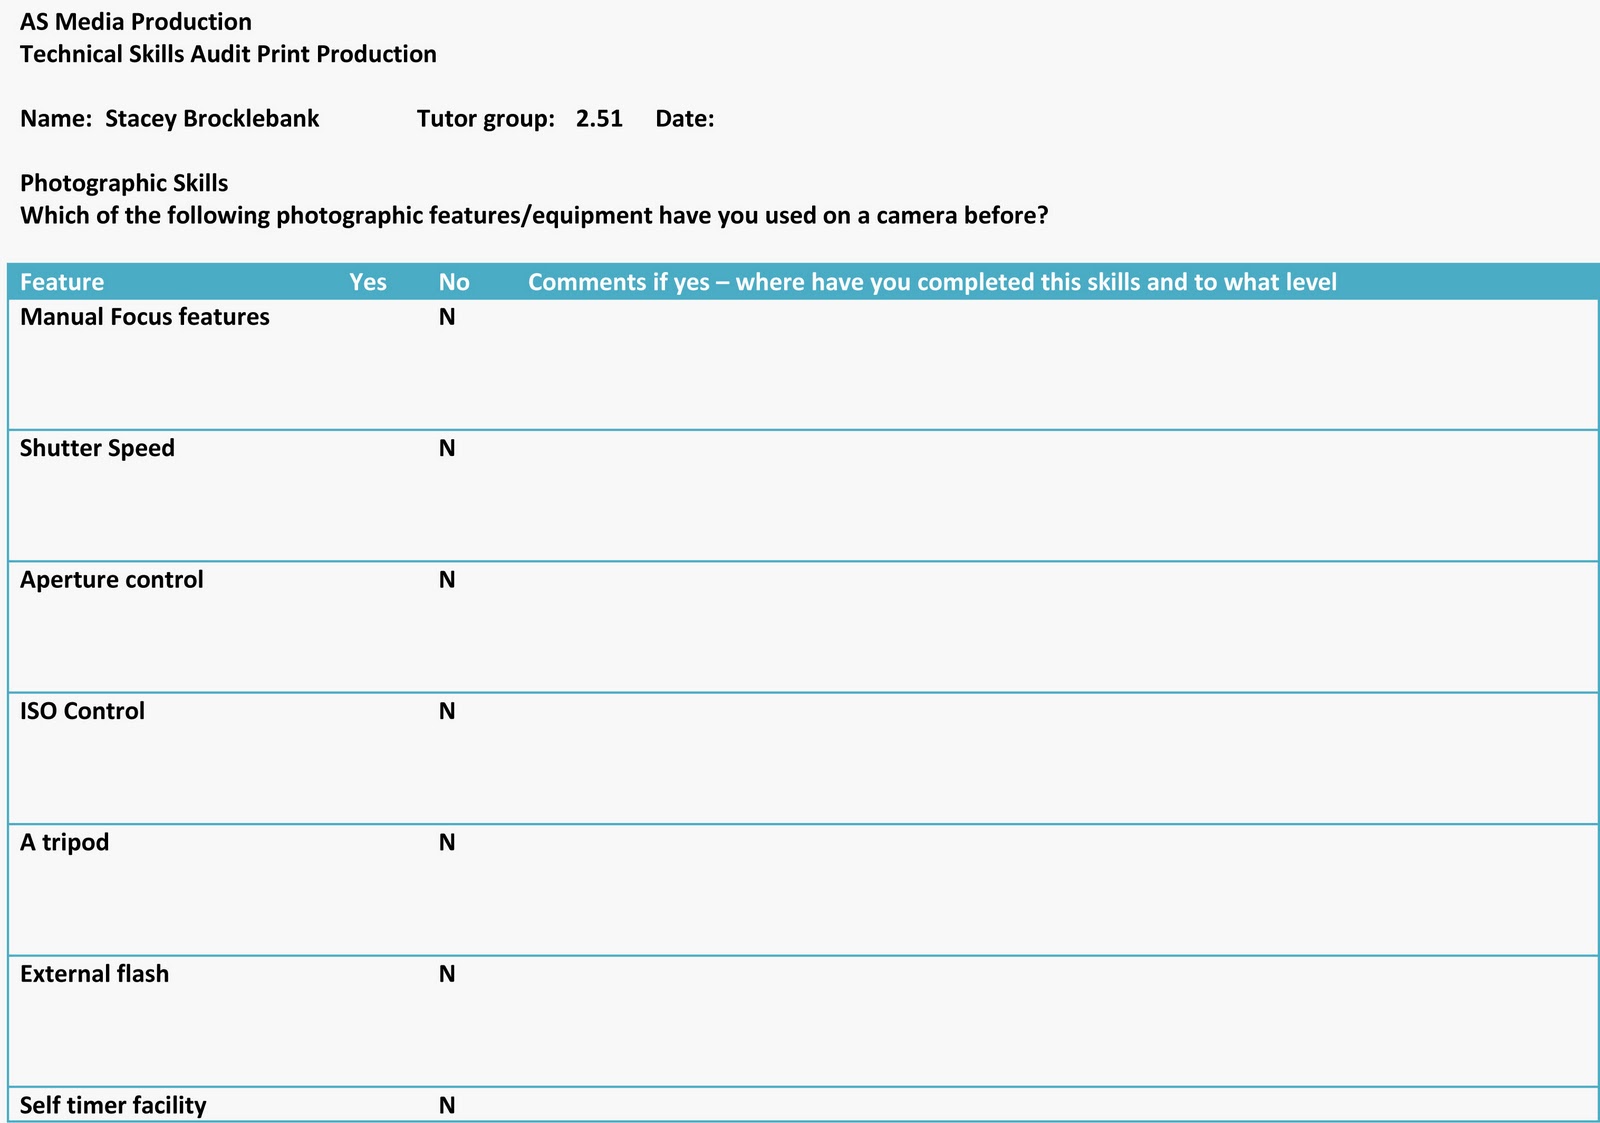The image size is (1600, 1123).
Task: Click the 'N' answer for Aperture control
Action: pos(447,580)
